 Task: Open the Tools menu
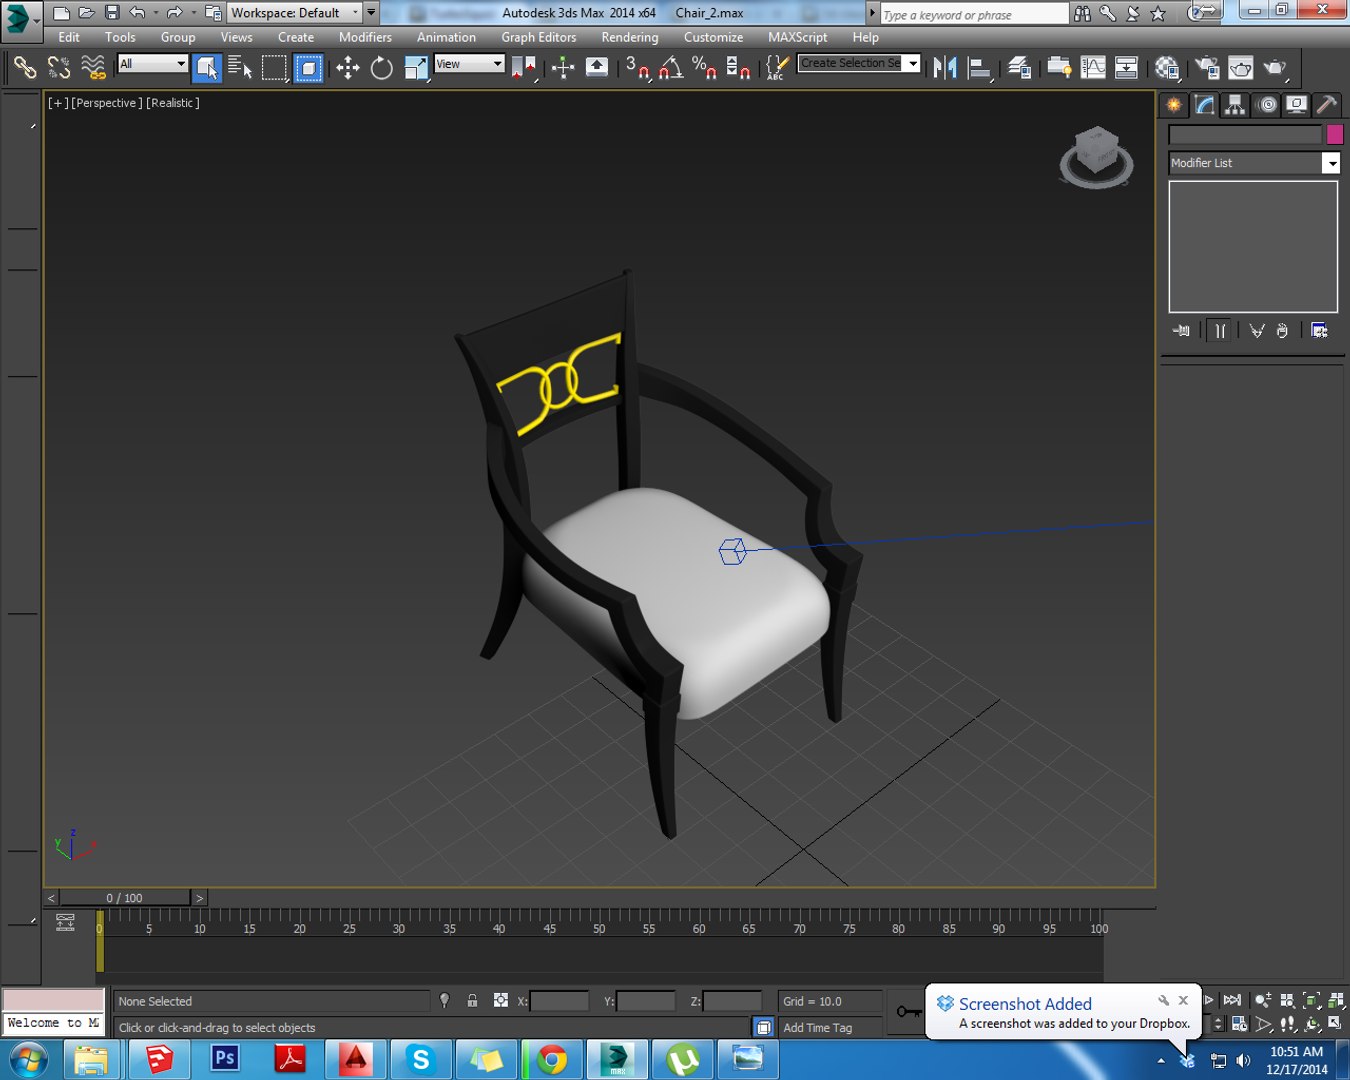click(120, 37)
